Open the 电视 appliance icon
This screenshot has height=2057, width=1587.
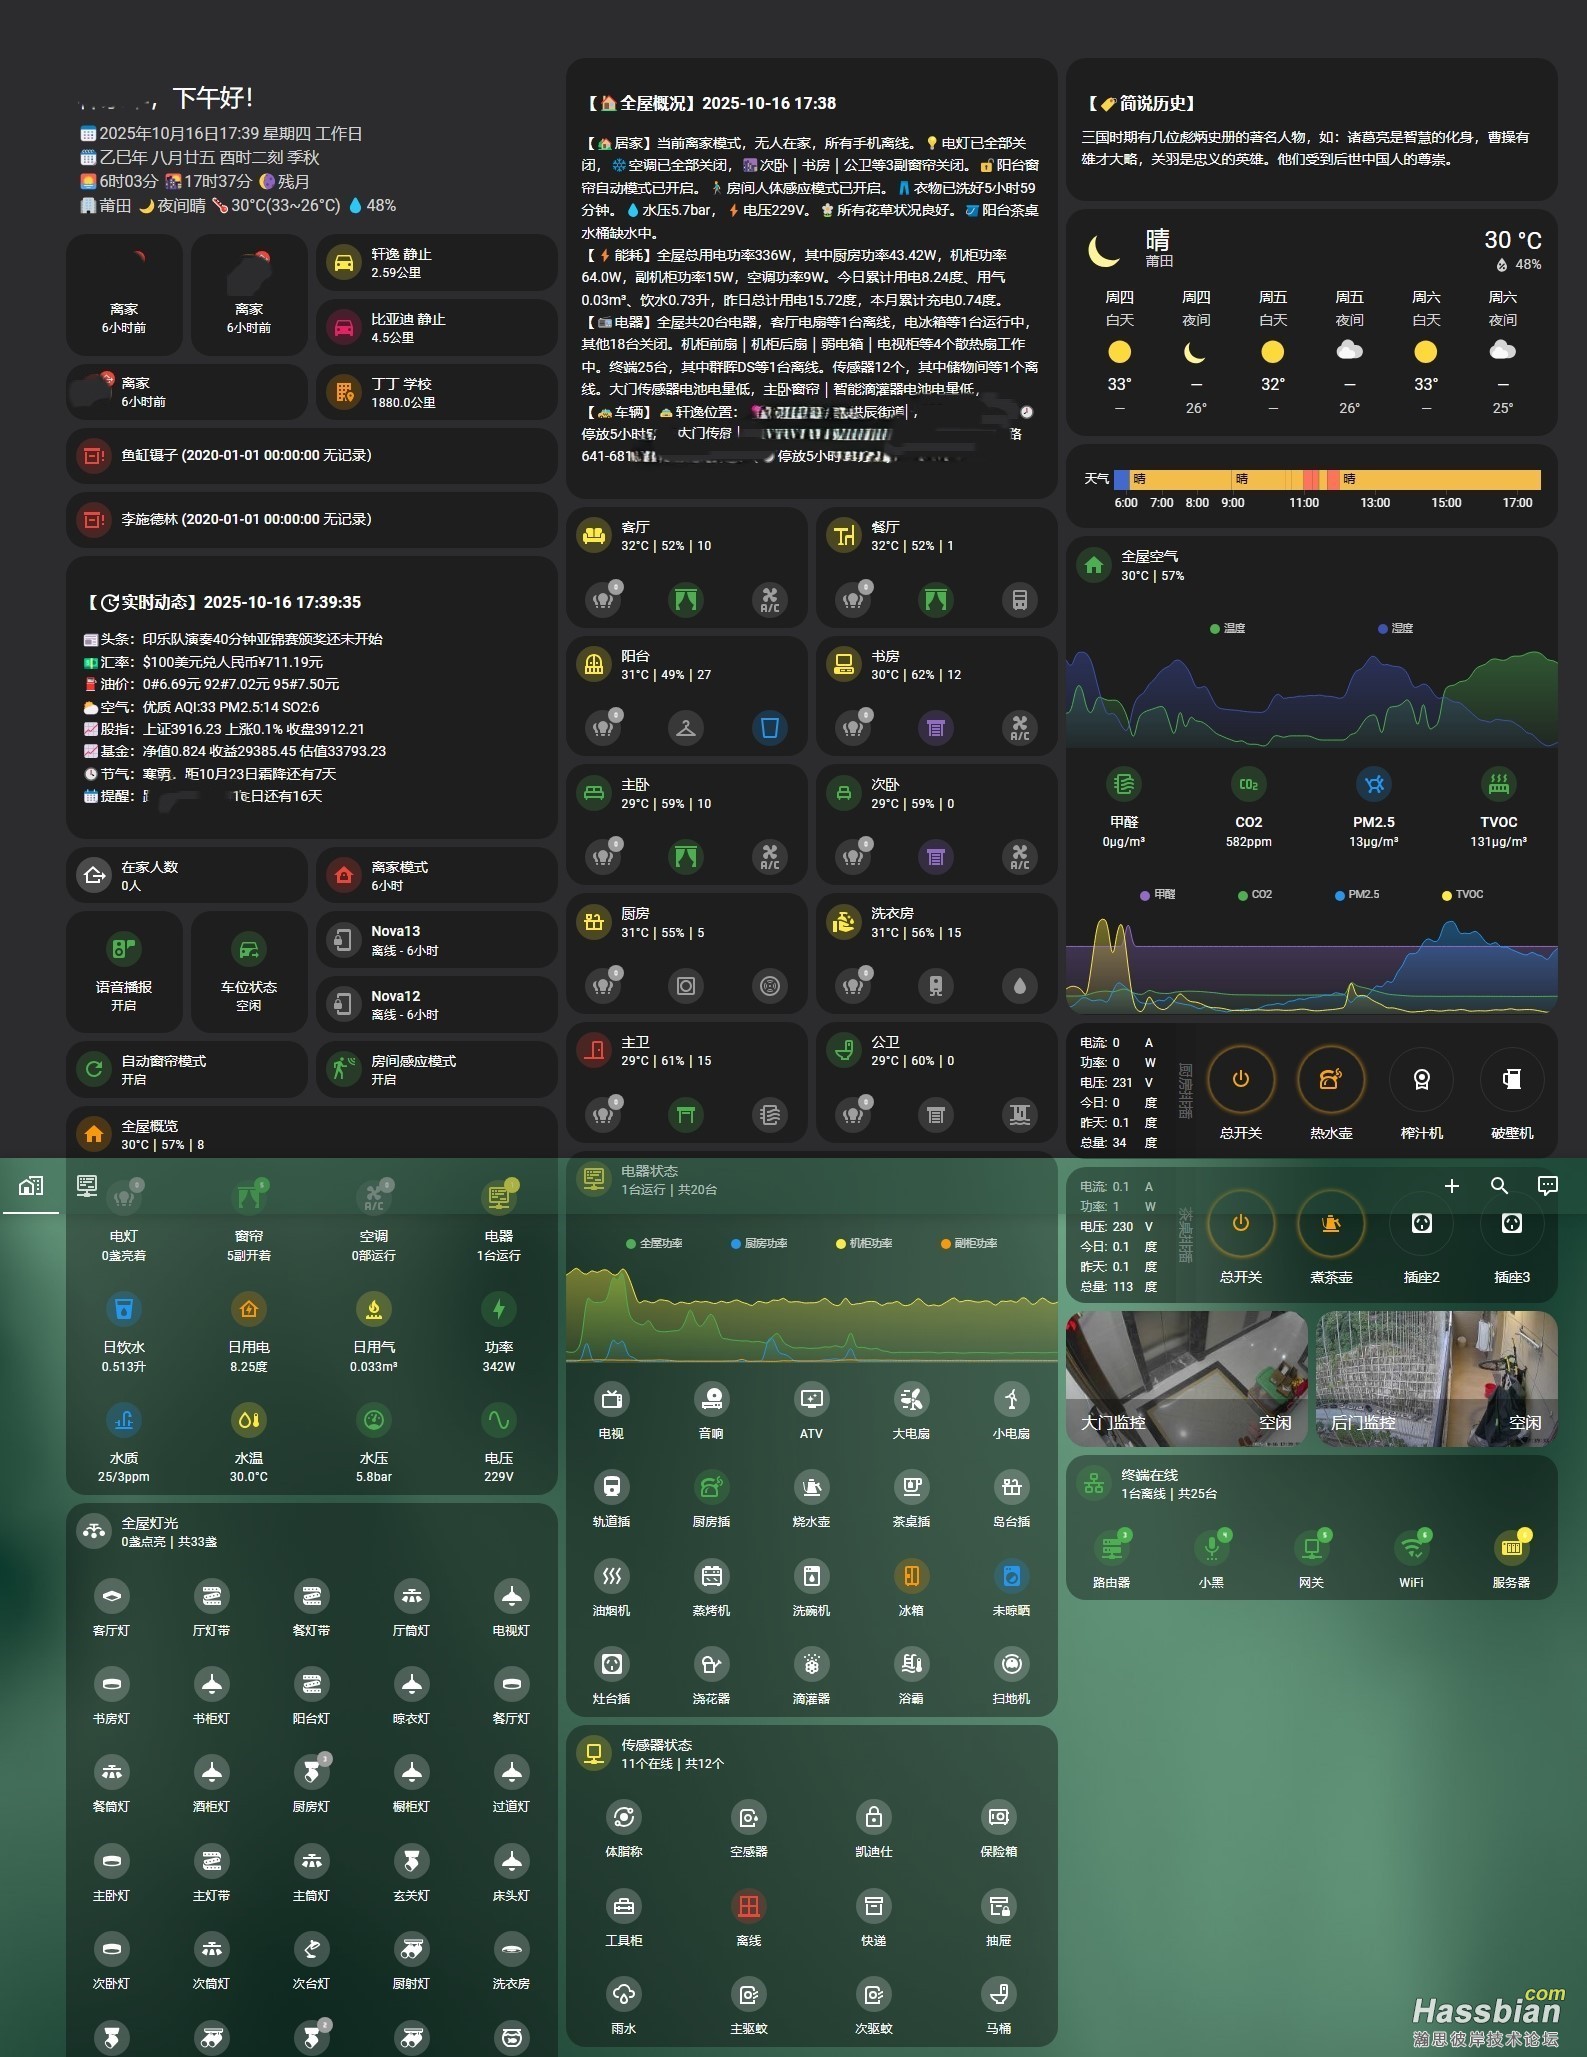pos(611,1400)
